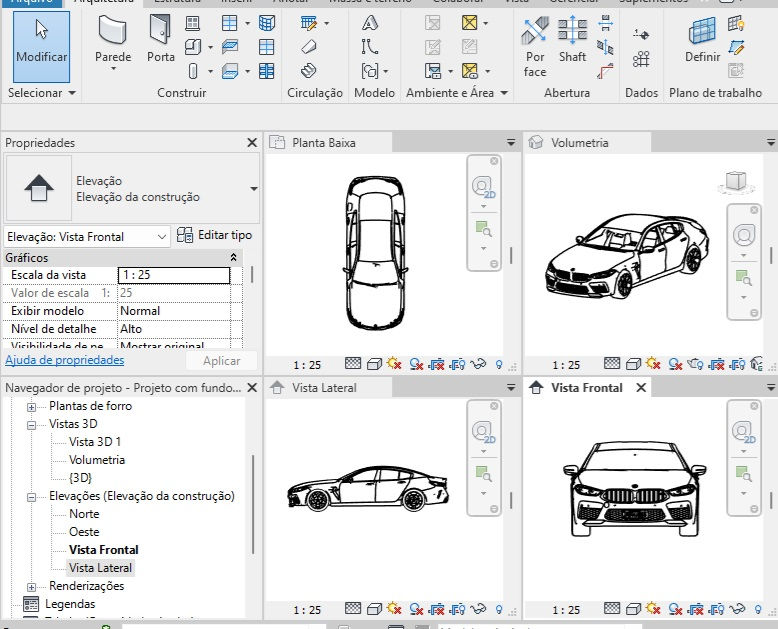Select the model text tool
Image resolution: width=778 pixels, height=629 pixels.
point(370,23)
